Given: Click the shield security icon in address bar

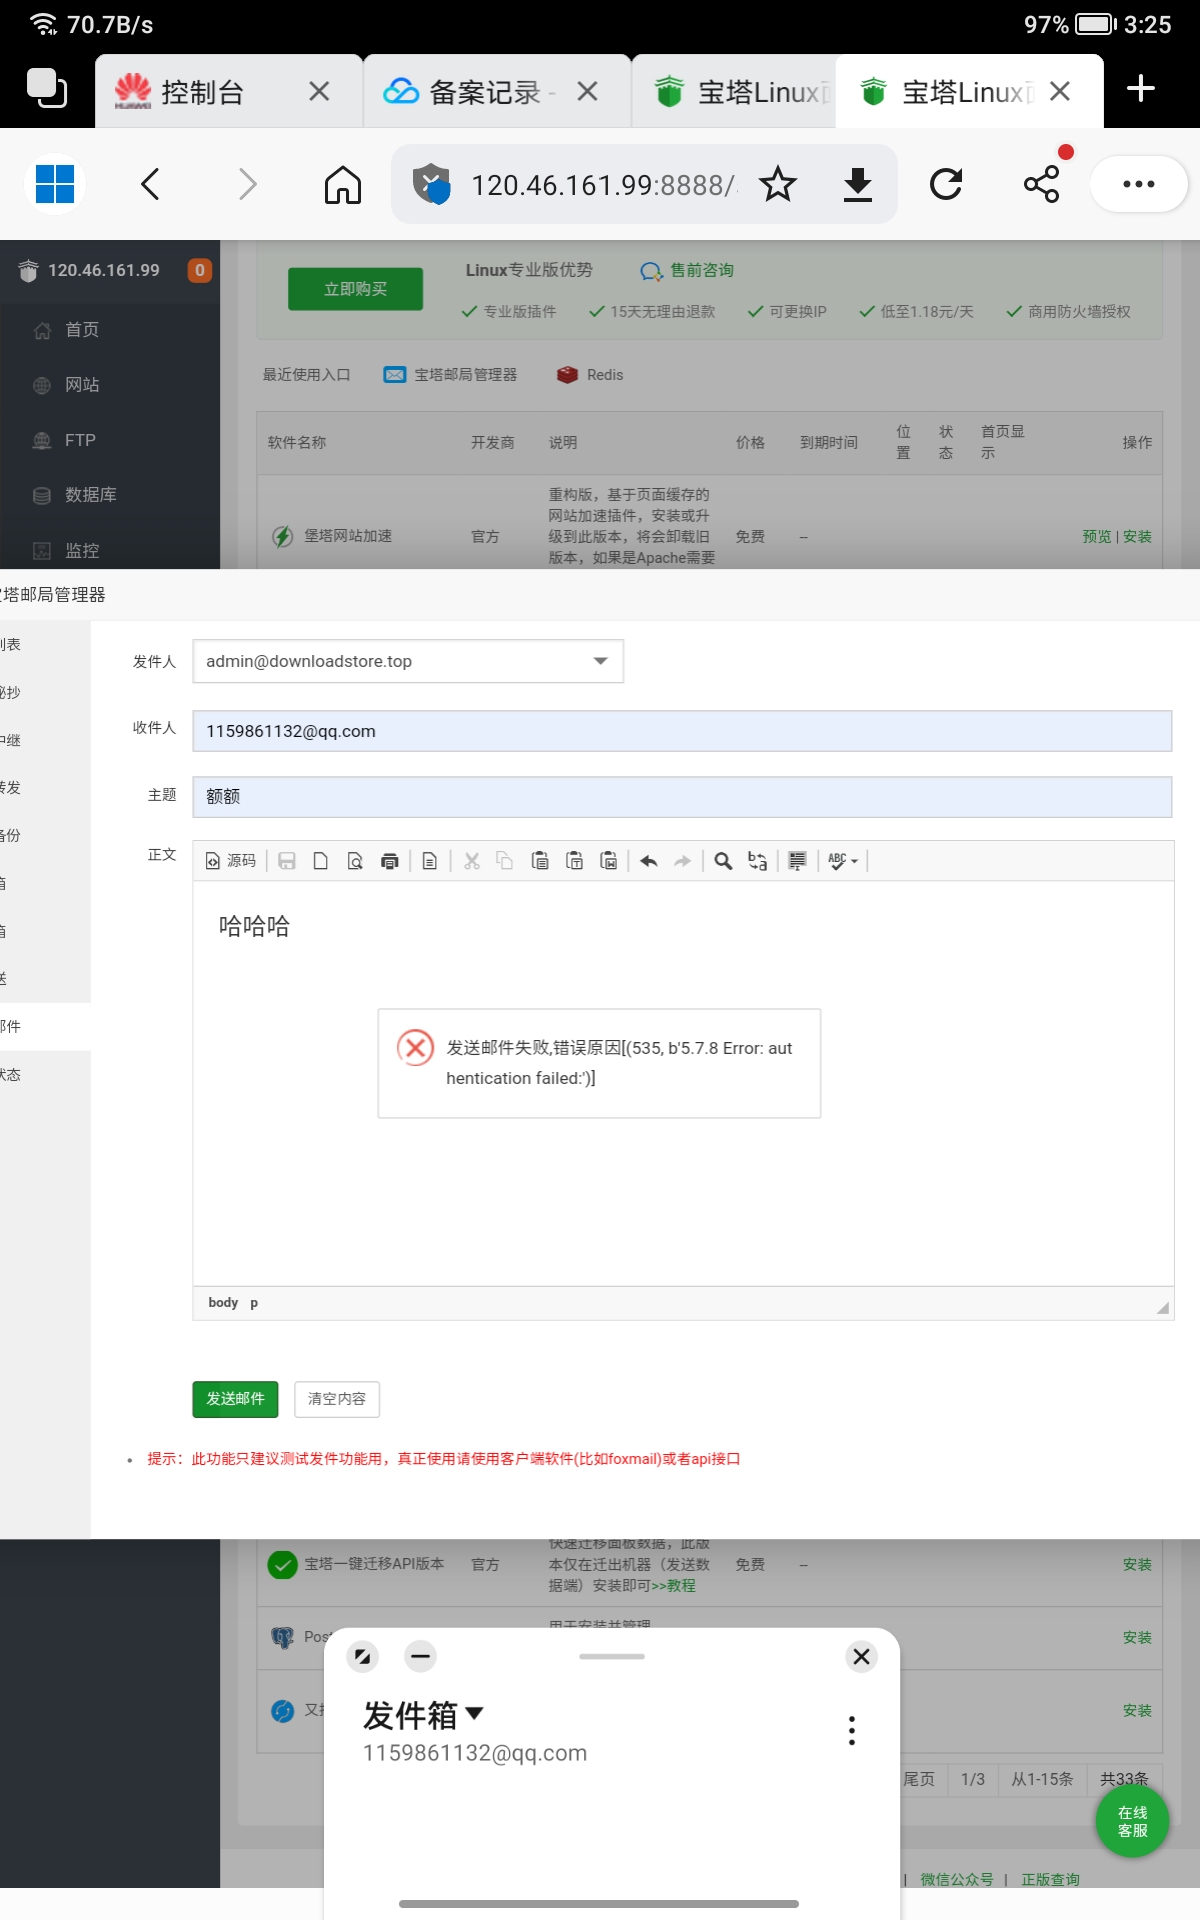Looking at the screenshot, I should coord(432,185).
